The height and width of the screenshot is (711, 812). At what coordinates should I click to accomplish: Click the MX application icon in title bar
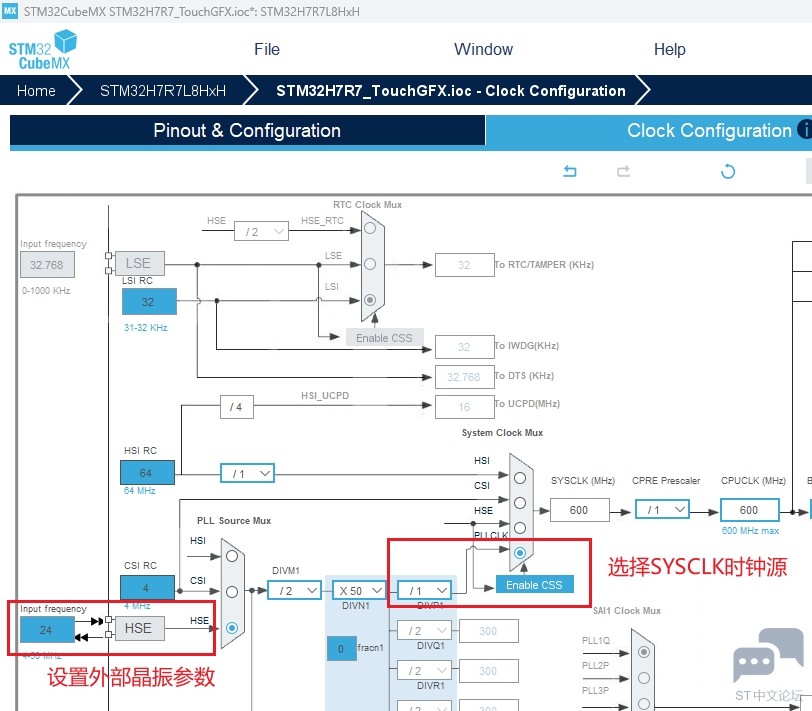[10, 11]
